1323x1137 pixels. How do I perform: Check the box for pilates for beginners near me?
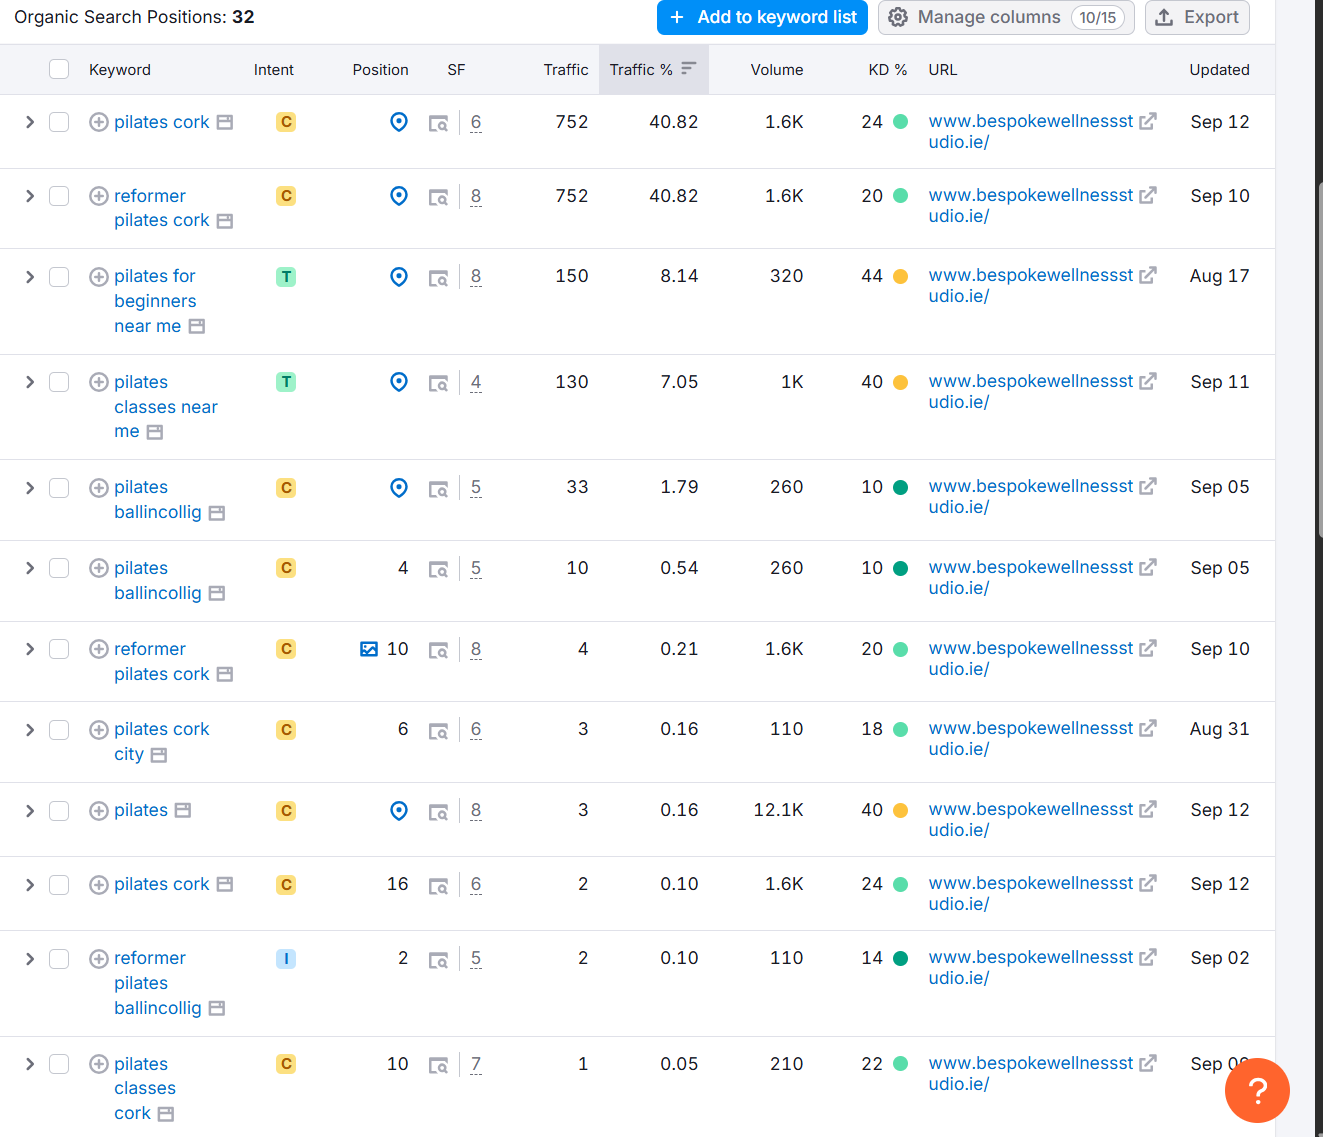click(x=59, y=277)
